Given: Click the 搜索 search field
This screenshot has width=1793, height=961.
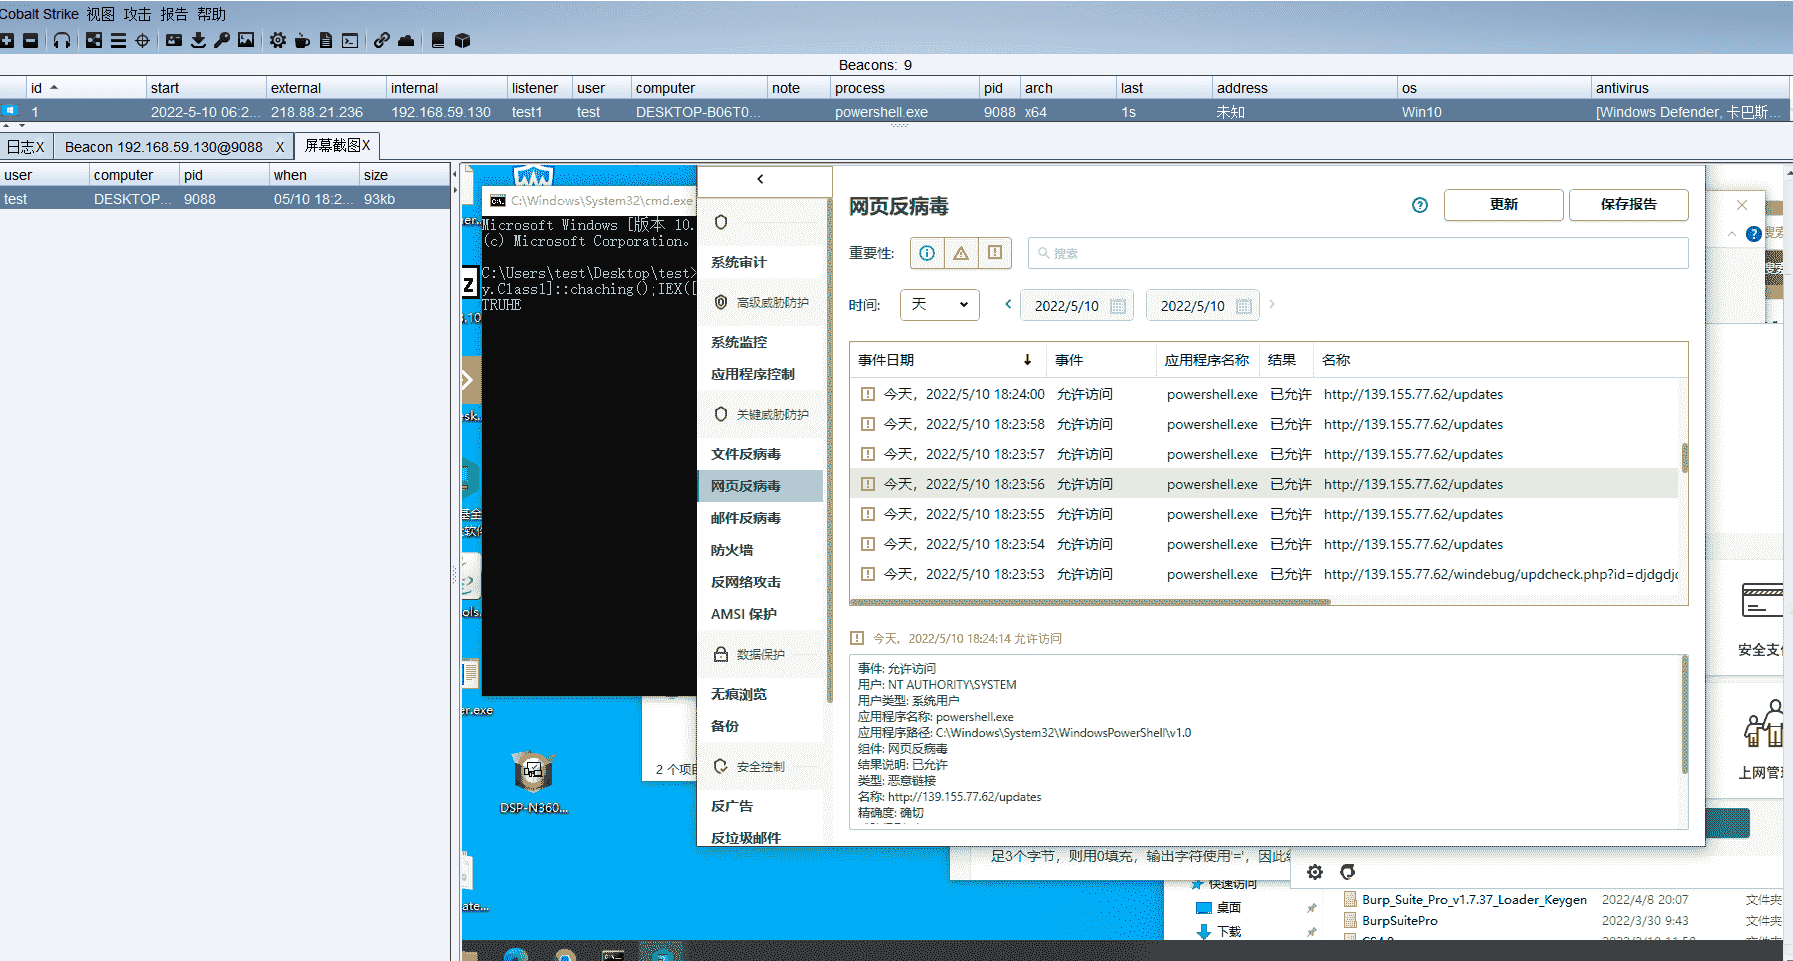Looking at the screenshot, I should point(1357,253).
